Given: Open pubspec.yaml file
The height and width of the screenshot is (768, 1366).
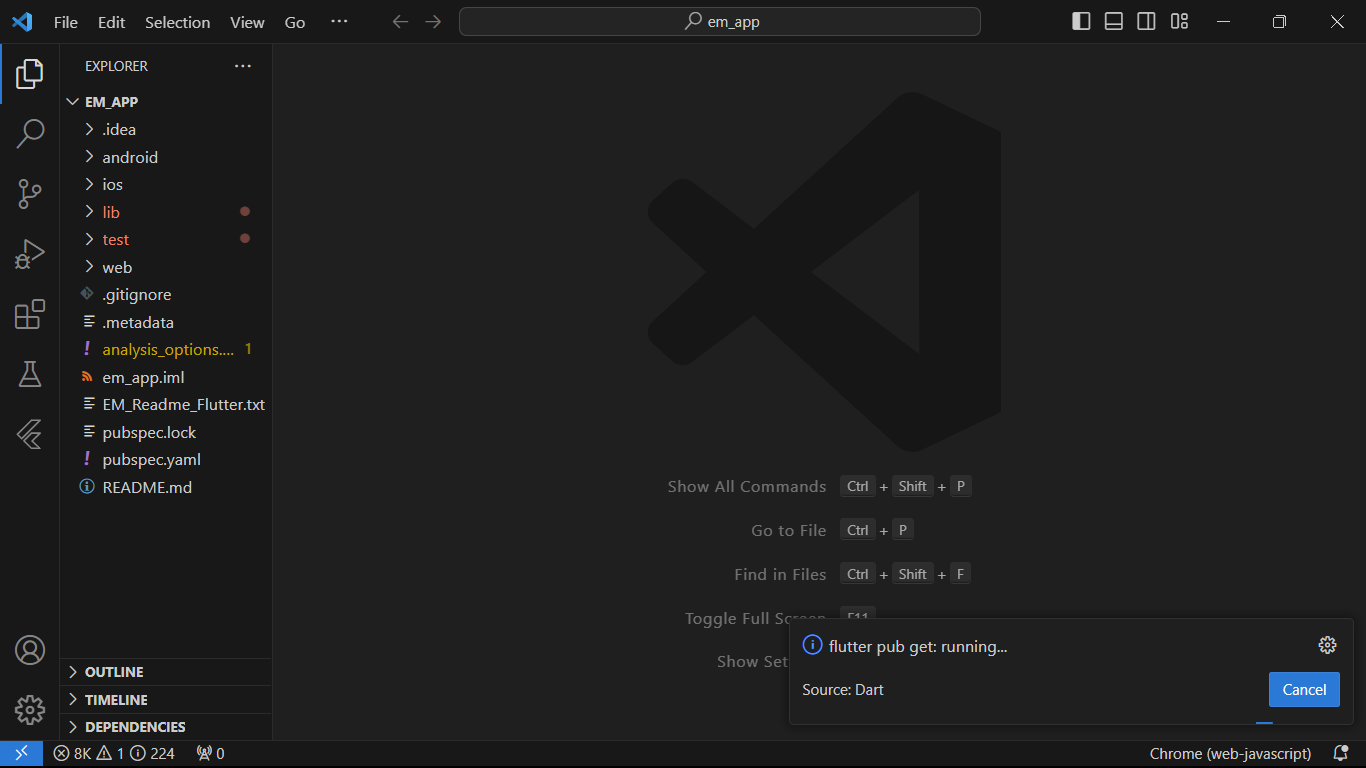Looking at the screenshot, I should pyautogui.click(x=166, y=460).
